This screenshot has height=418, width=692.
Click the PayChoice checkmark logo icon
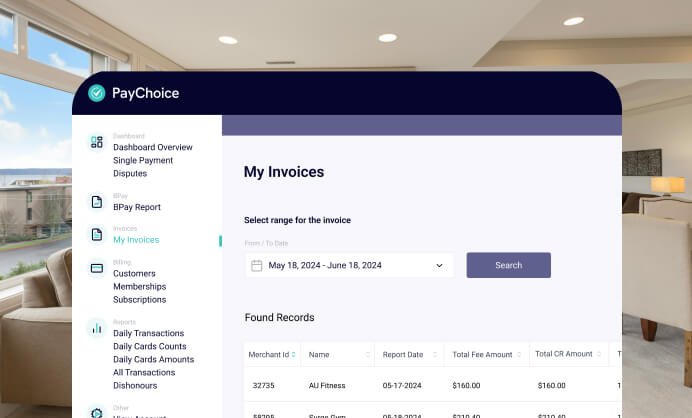coord(97,93)
